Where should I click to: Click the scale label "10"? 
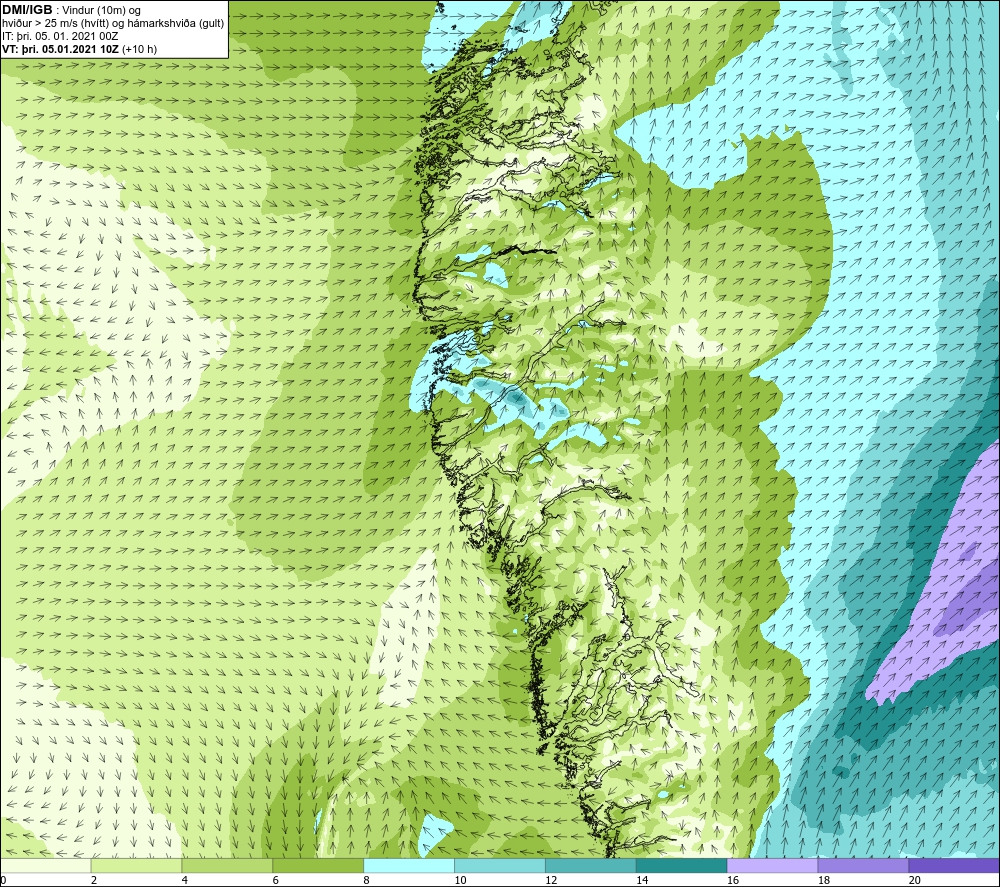click(x=460, y=880)
